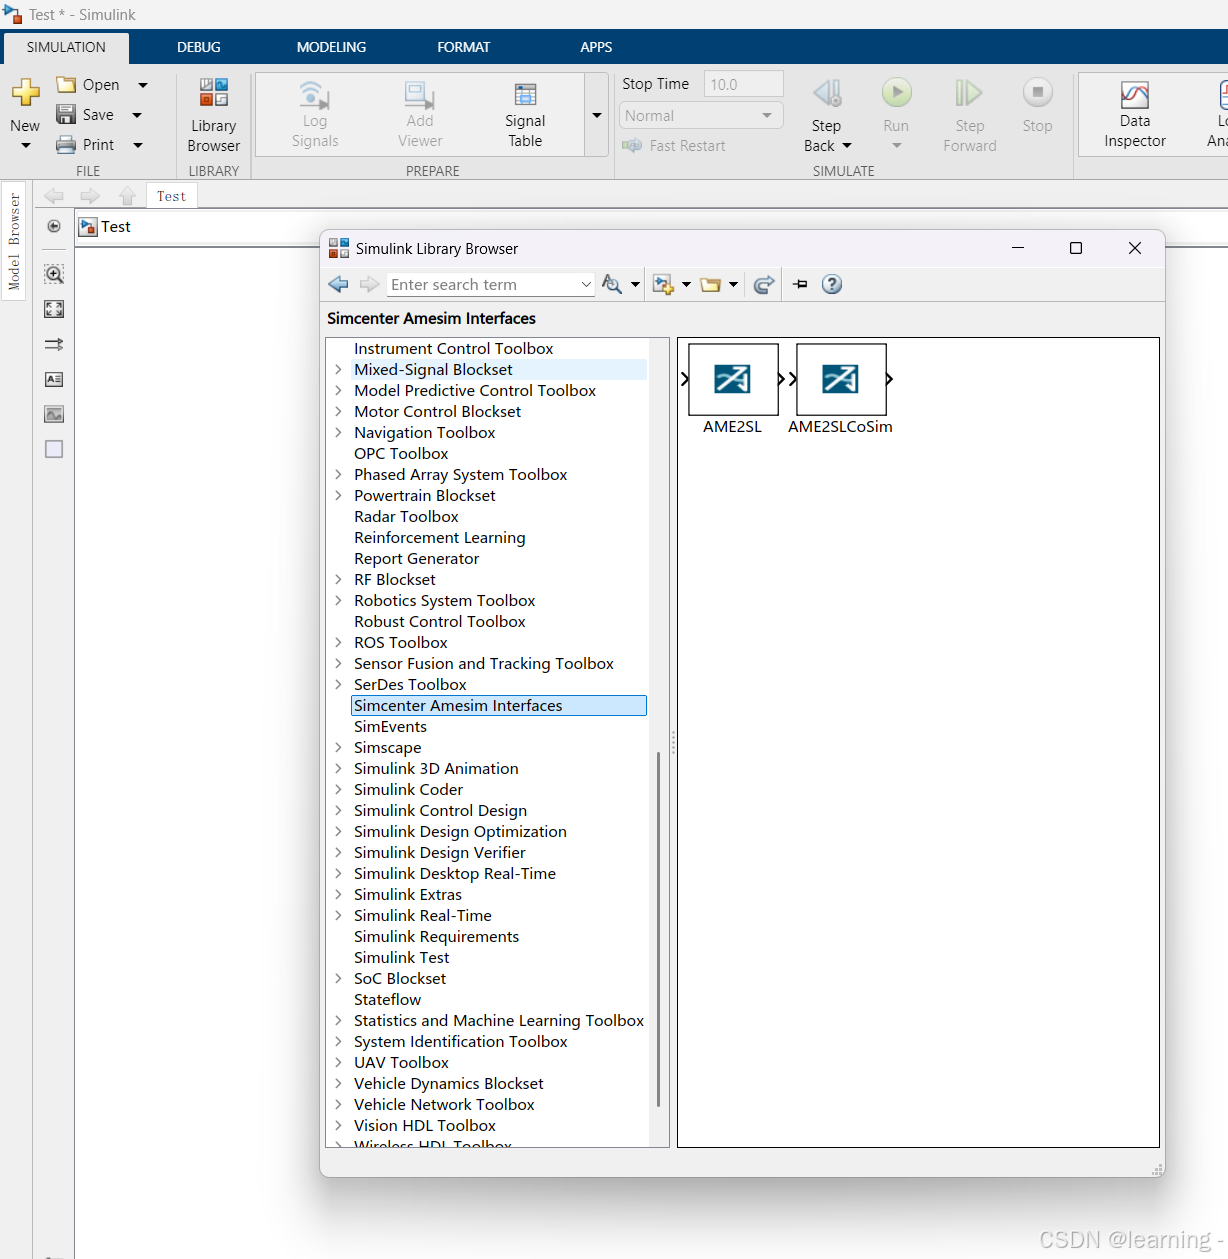Screen dimensions: 1228x1259
Task: Select the AME2SLCoSim block
Action: click(841, 379)
